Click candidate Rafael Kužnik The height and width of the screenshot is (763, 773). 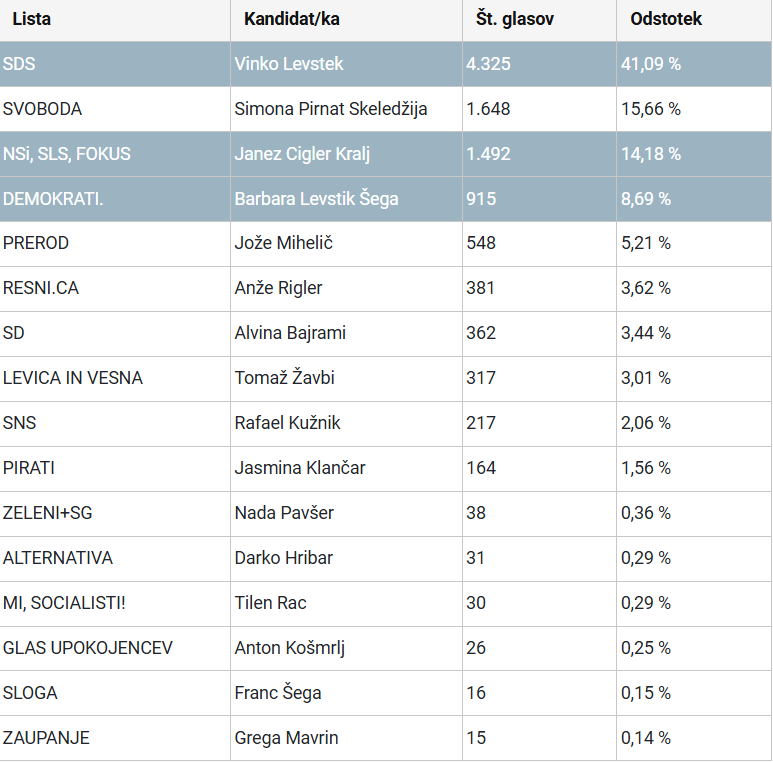[x=287, y=423]
